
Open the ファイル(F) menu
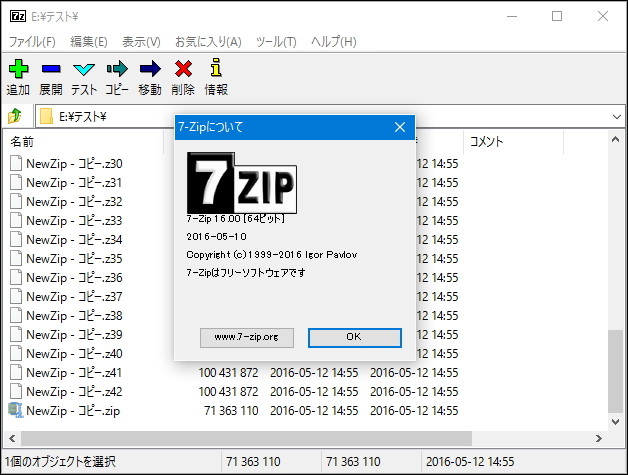point(32,42)
